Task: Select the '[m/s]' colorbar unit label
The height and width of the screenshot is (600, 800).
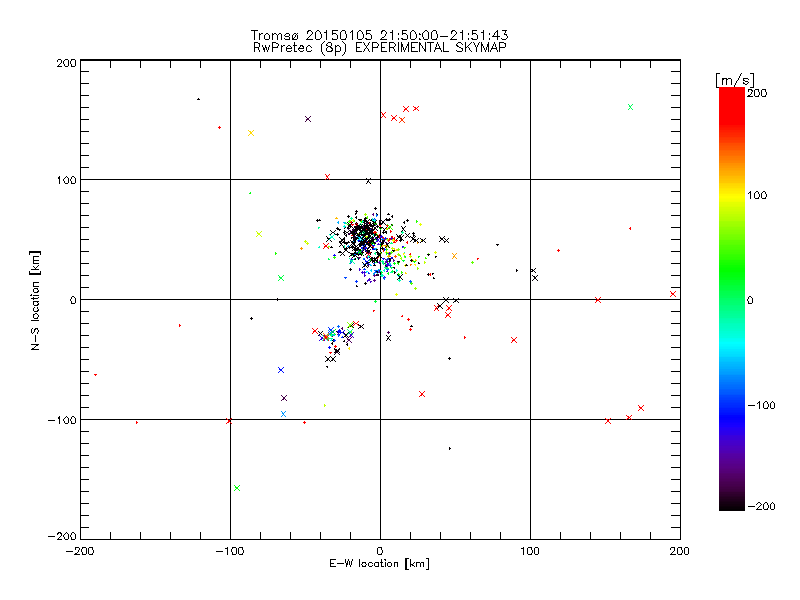Action: point(734,80)
